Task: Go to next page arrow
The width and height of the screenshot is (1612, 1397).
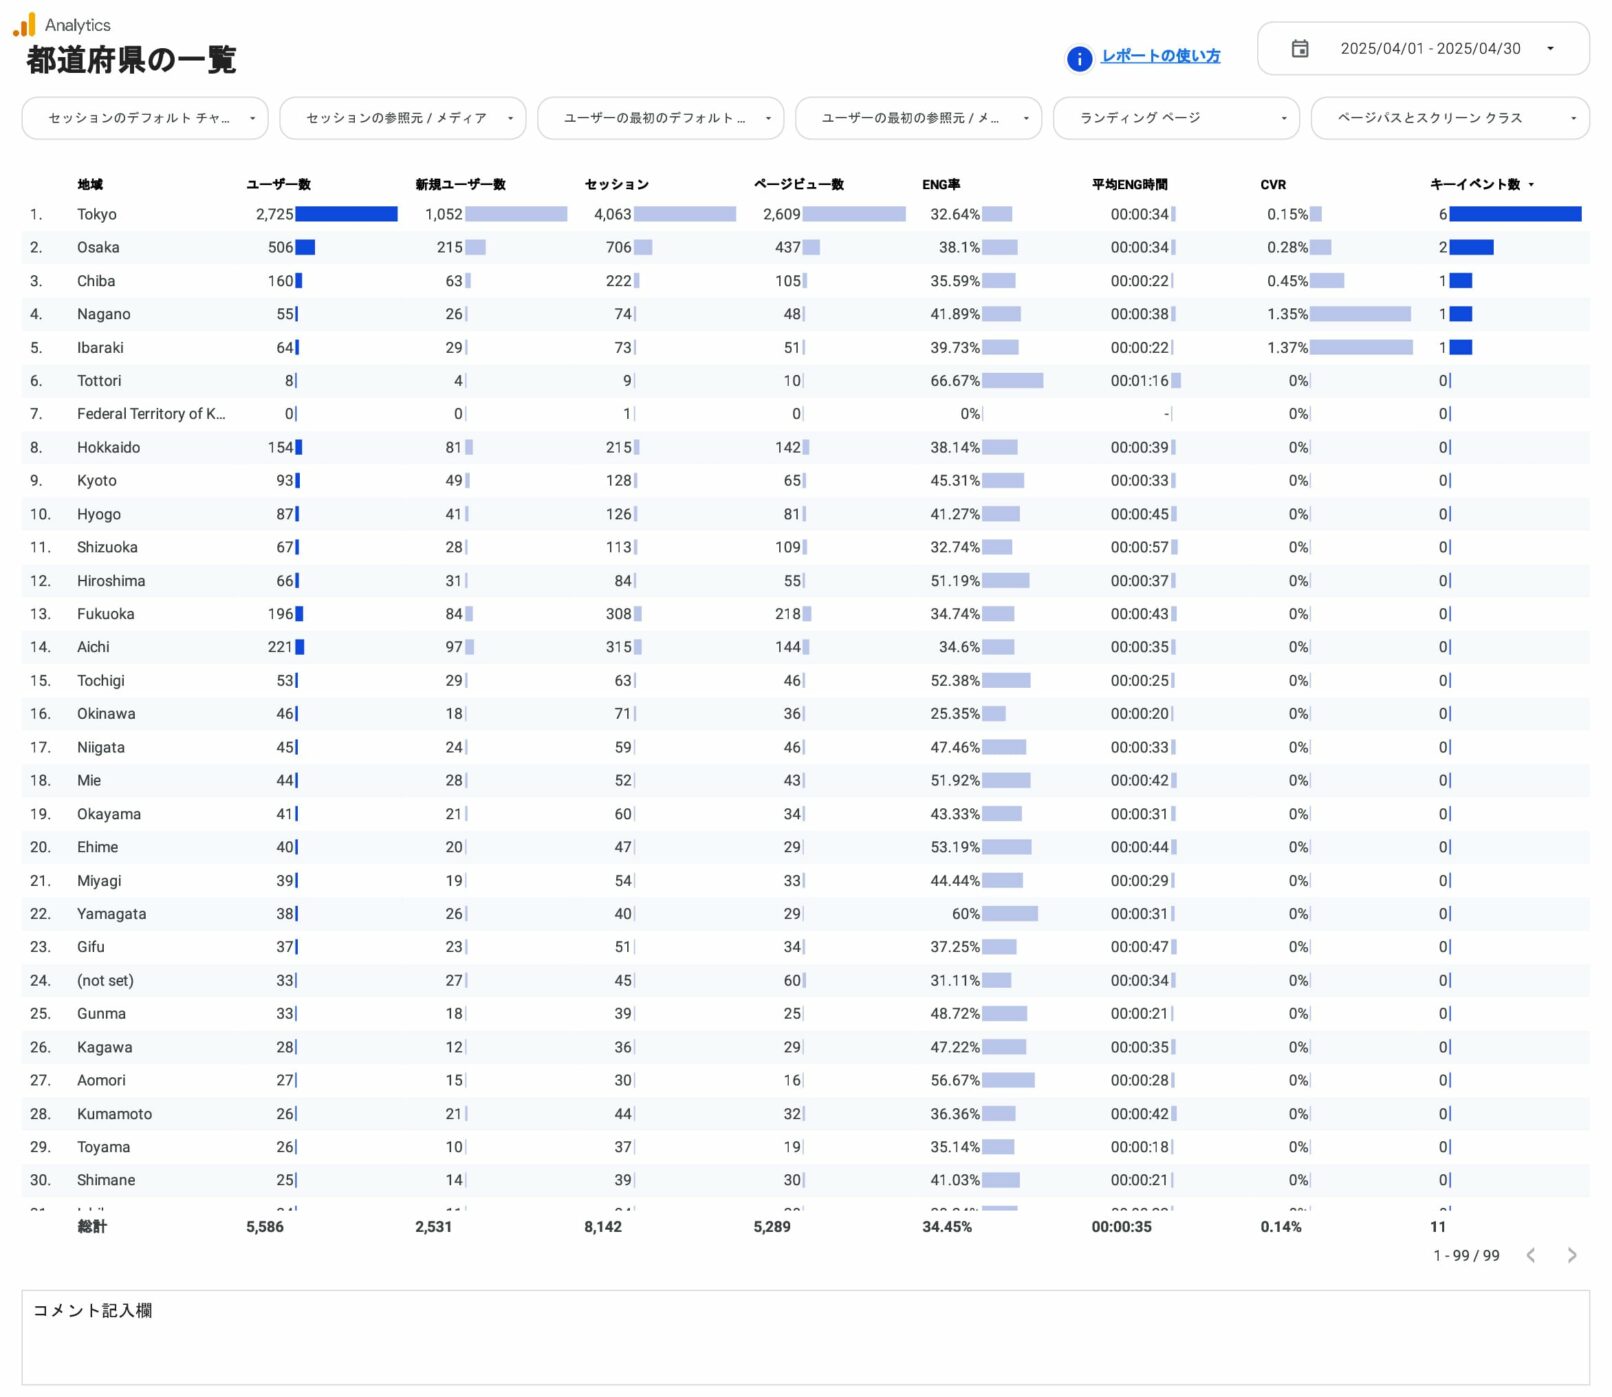Action: click(x=1571, y=1255)
